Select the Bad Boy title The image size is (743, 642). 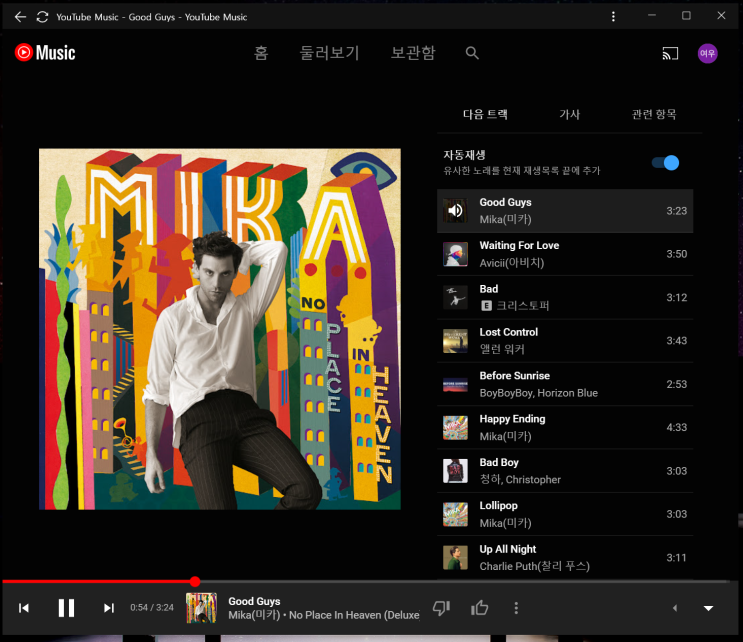click(x=499, y=462)
